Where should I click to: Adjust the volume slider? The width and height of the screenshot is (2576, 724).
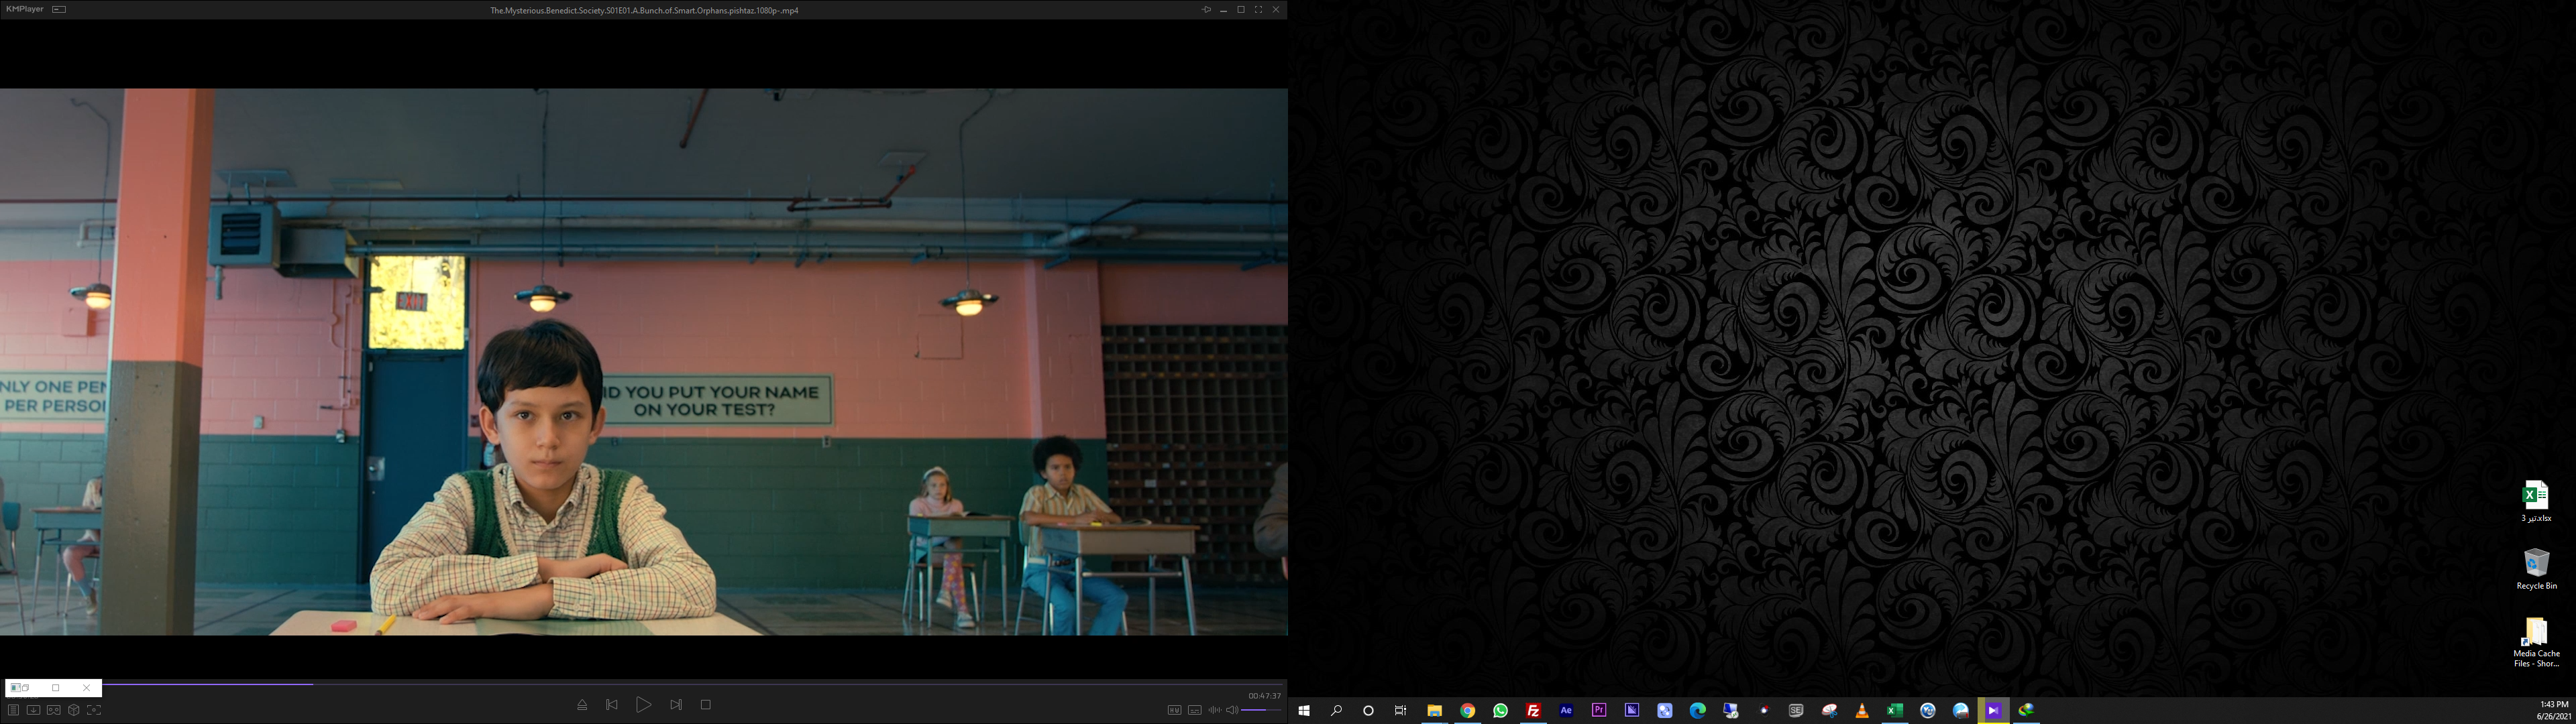coord(1261,710)
